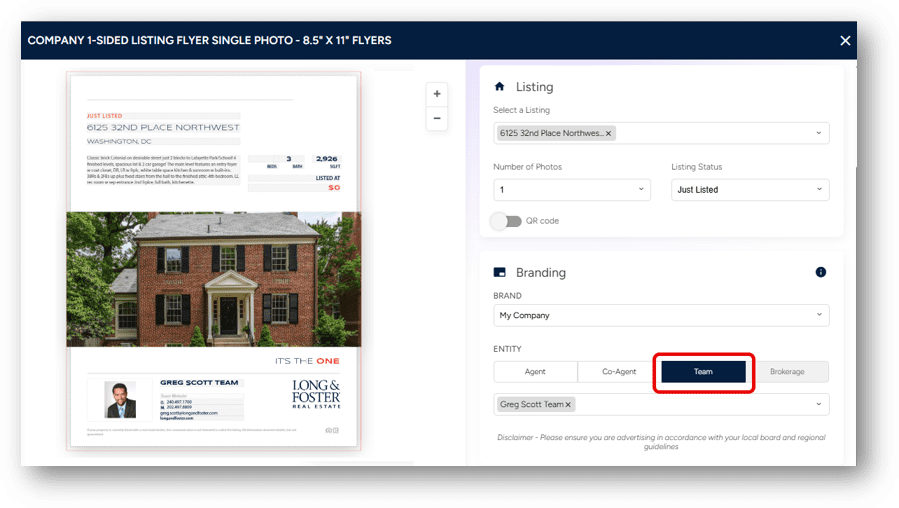Image resolution: width=899 pixels, height=508 pixels.
Task: Open the Listing Status dropdown
Action: coord(819,189)
